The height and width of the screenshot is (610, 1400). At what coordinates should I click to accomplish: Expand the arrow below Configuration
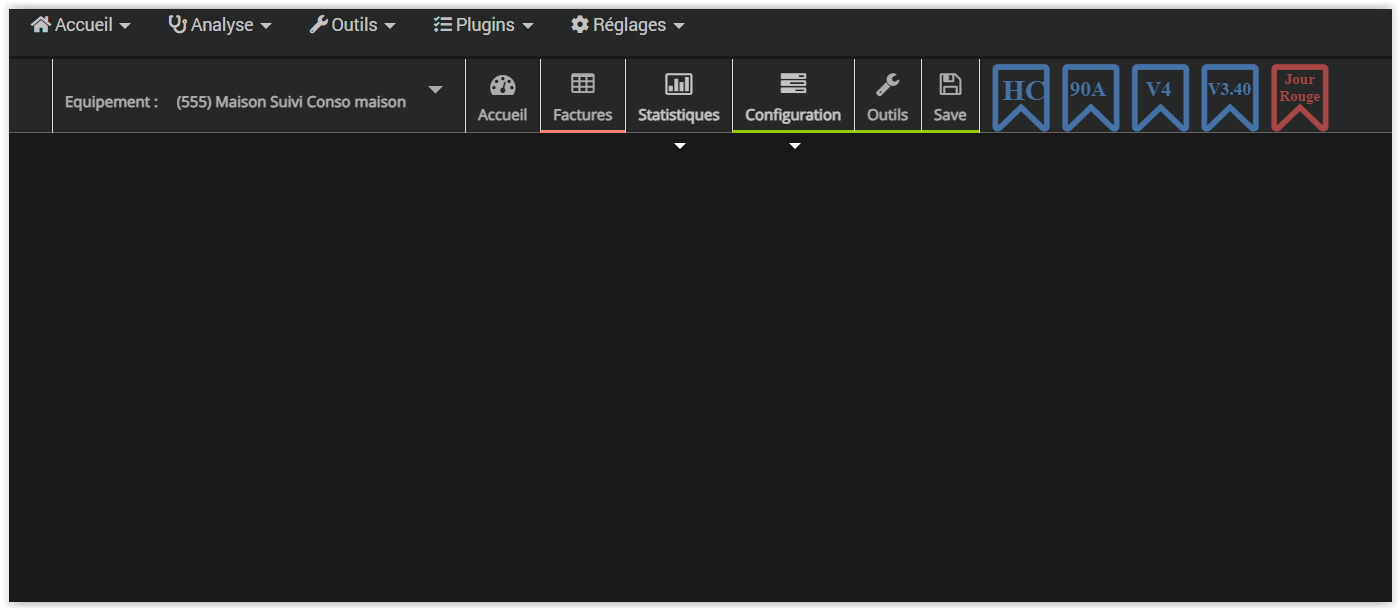pyautogui.click(x=795, y=147)
